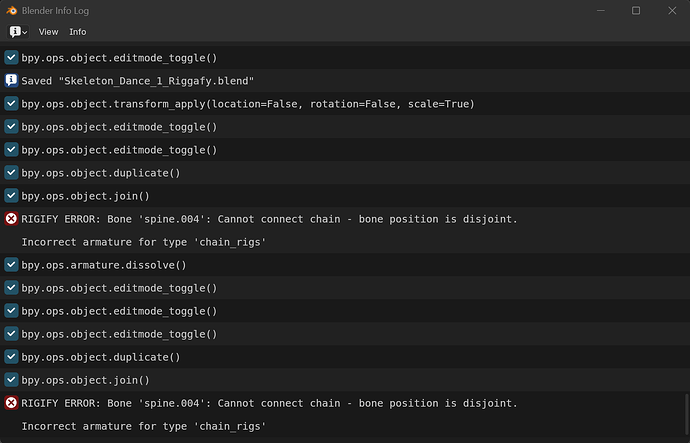
Task: Open the Info menu
Action: (77, 32)
